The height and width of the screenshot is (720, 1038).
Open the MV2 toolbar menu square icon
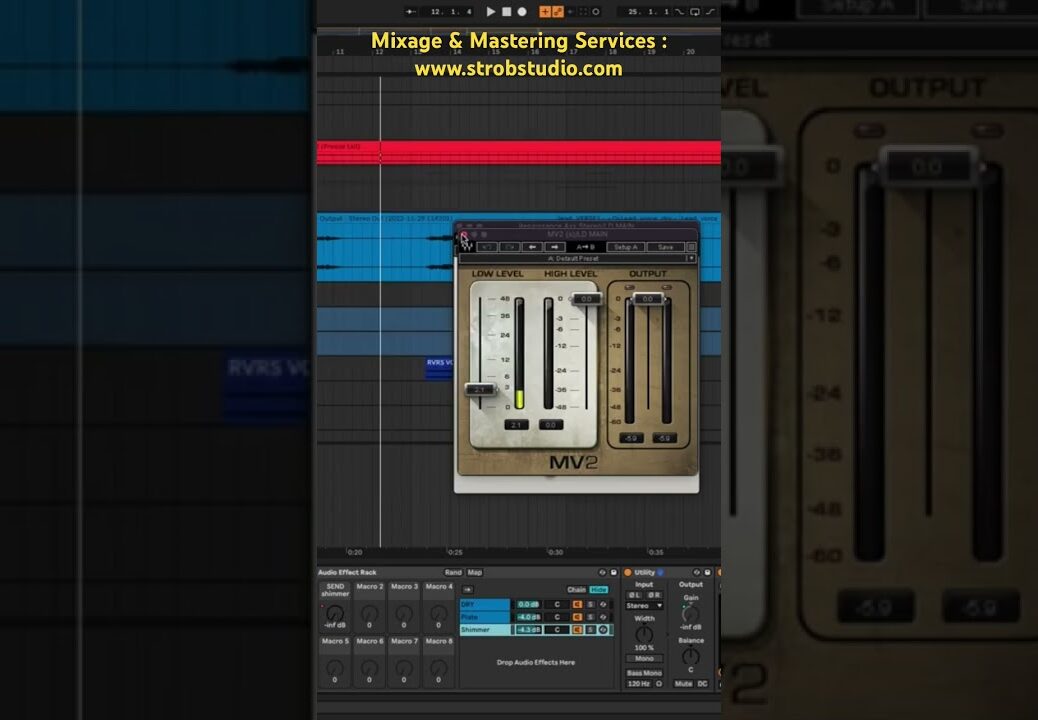691,247
